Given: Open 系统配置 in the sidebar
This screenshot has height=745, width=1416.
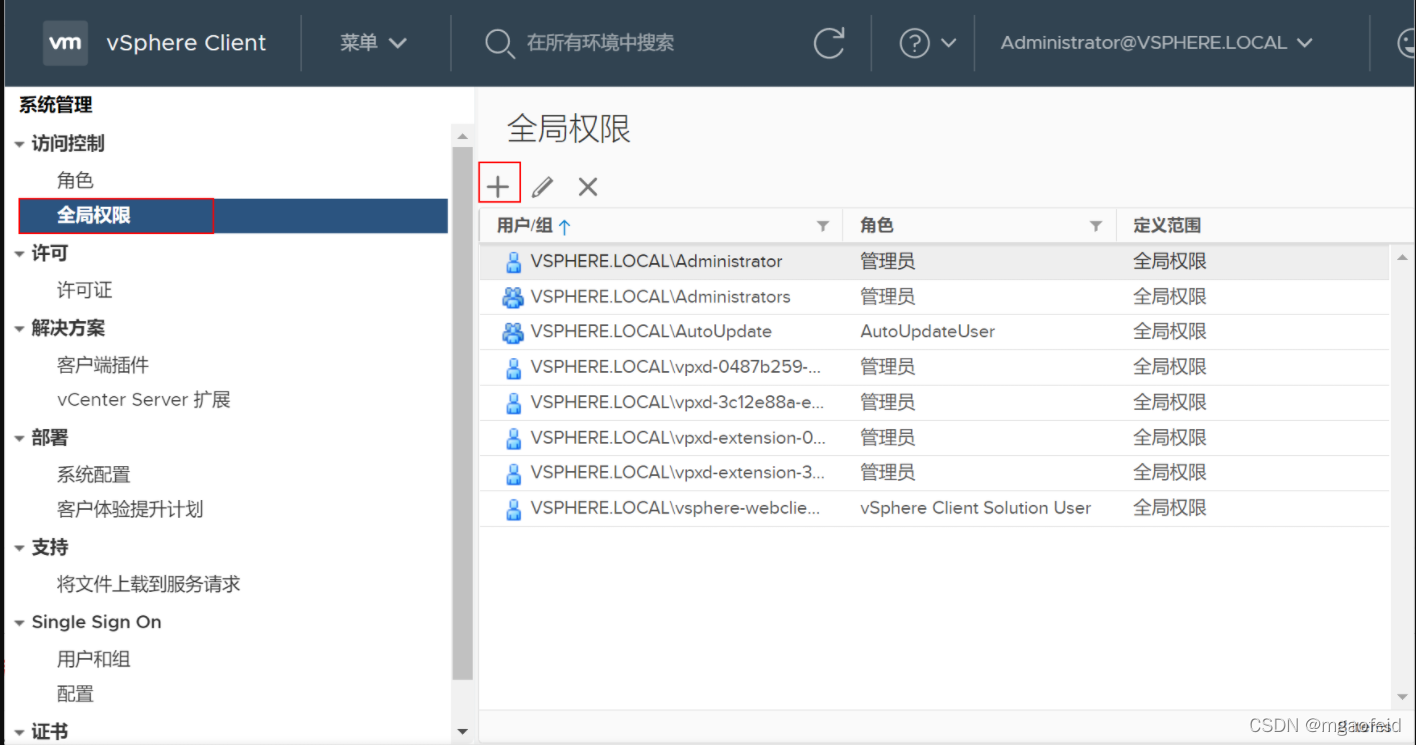Looking at the screenshot, I should click(x=94, y=474).
